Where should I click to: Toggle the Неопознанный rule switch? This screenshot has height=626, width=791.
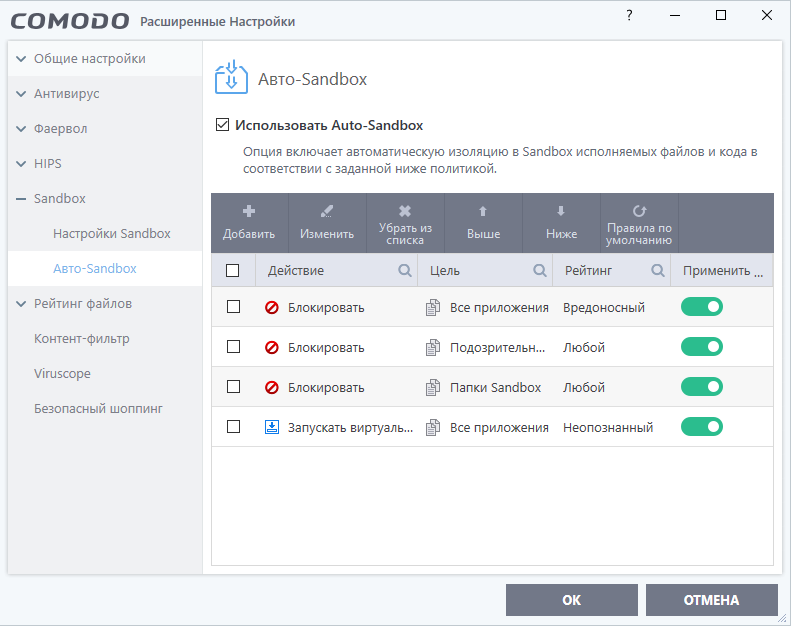(x=701, y=427)
